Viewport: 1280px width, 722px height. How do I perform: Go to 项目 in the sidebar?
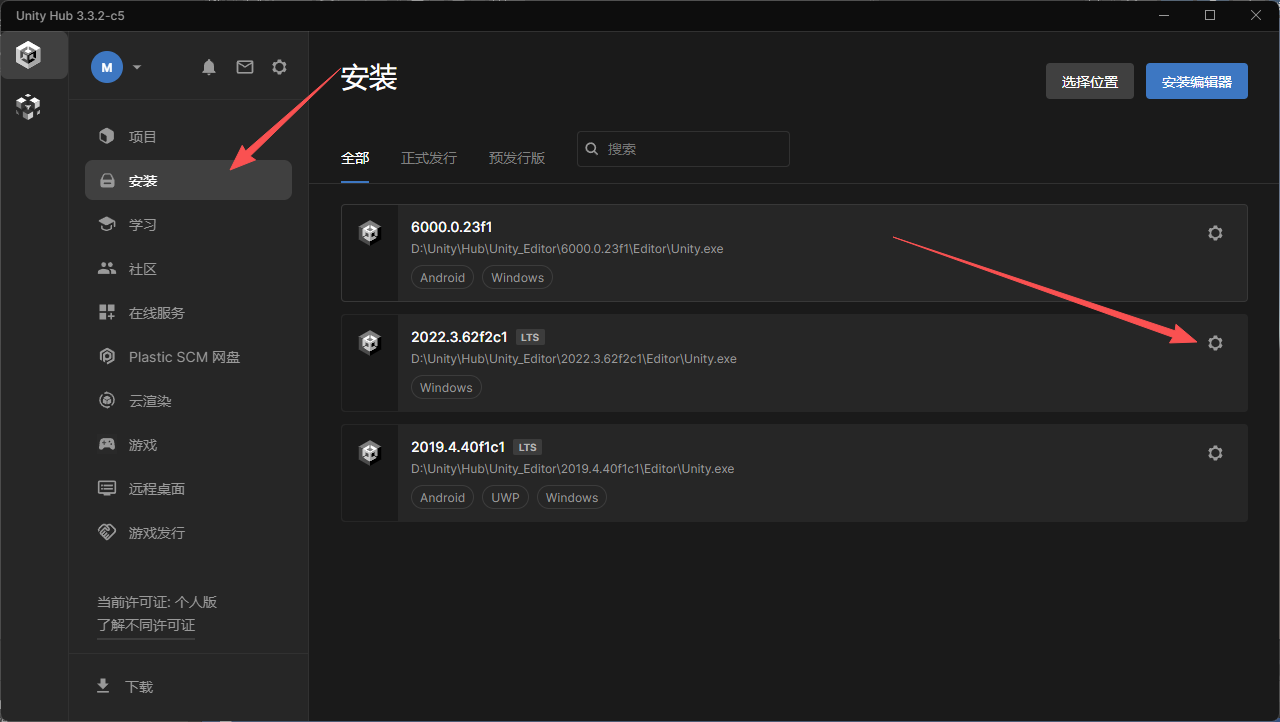pyautogui.click(x=188, y=136)
